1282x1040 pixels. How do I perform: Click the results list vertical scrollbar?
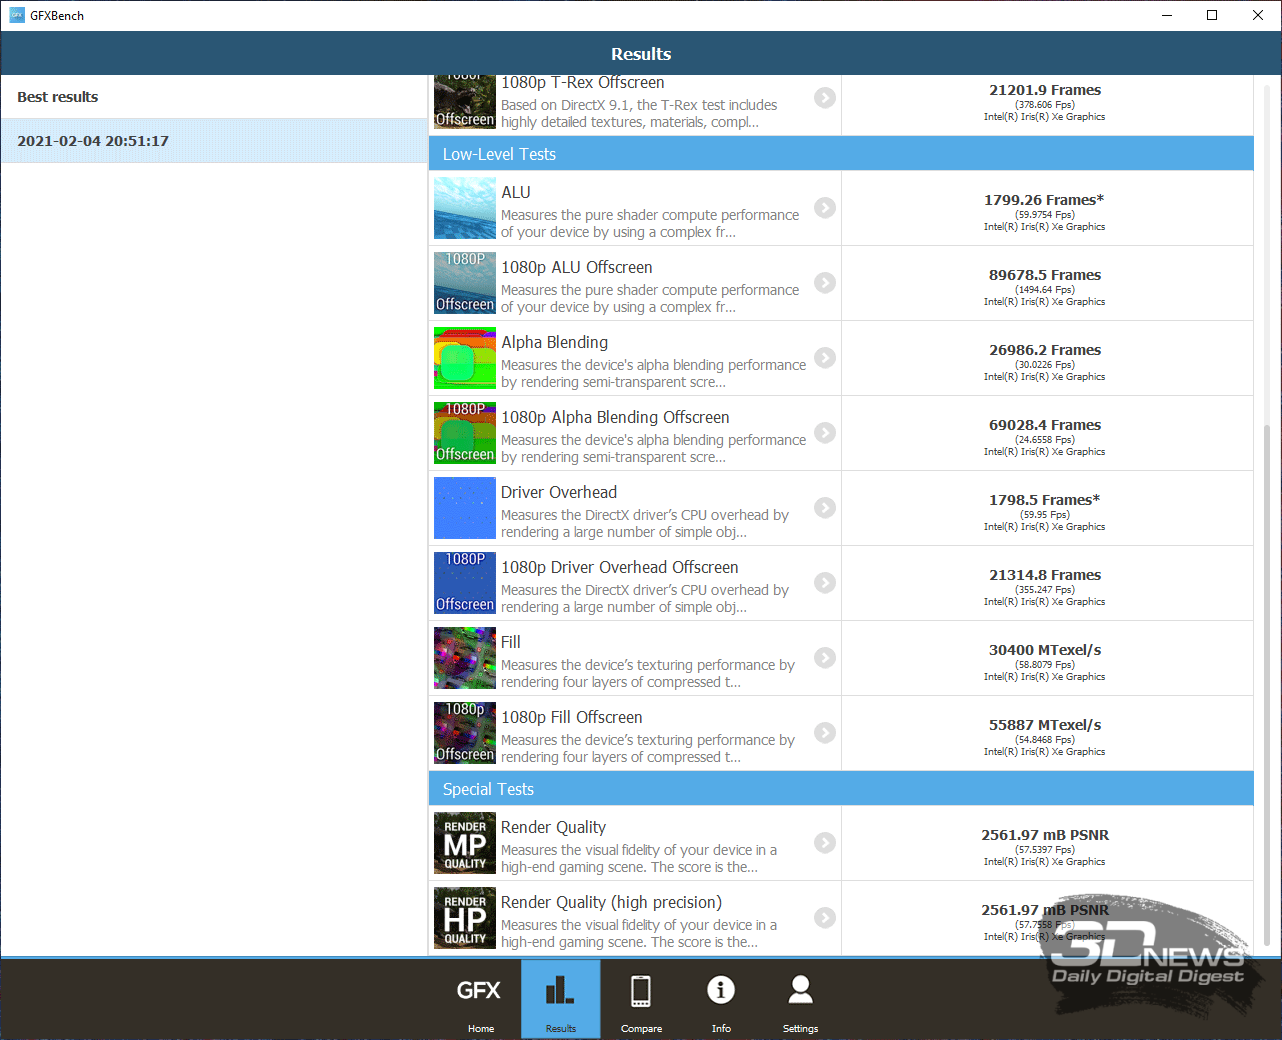tap(1267, 685)
